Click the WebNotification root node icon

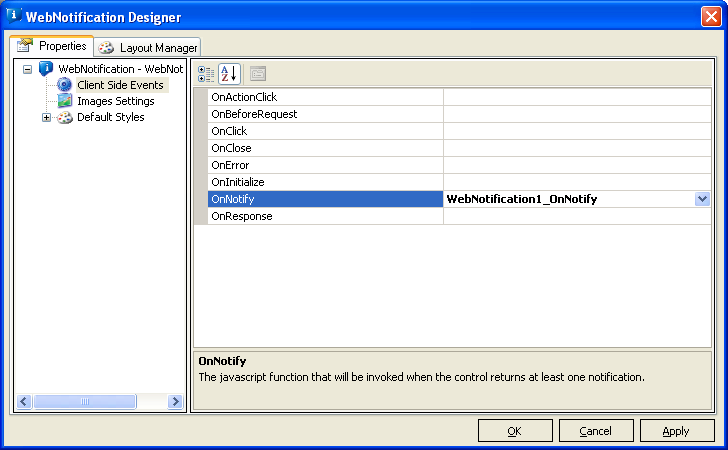[x=46, y=69]
